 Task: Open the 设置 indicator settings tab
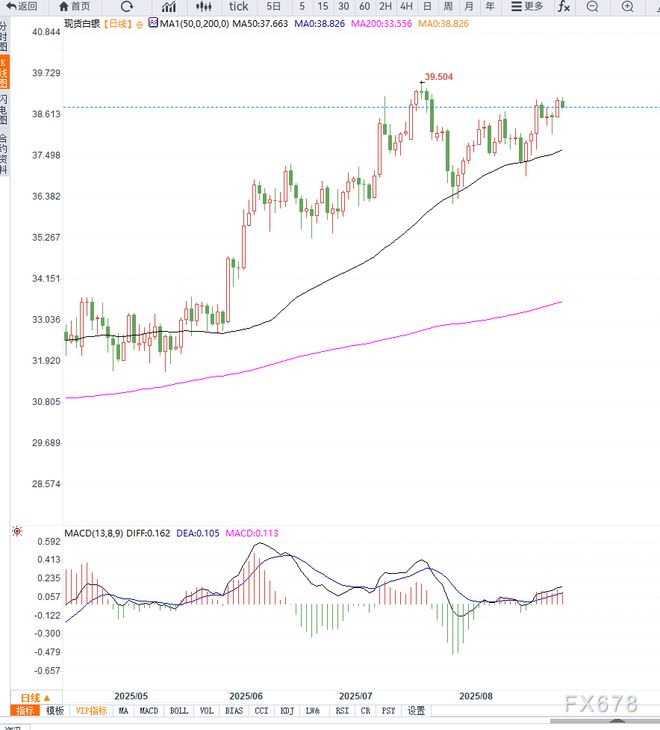click(x=416, y=711)
